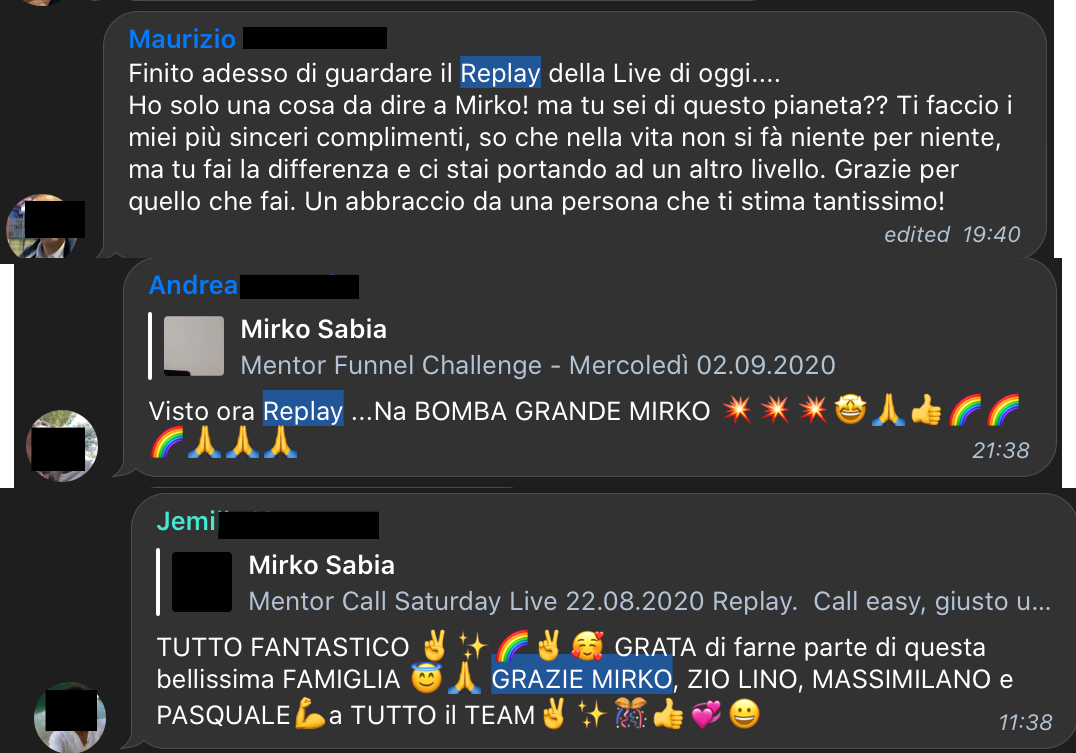The height and width of the screenshot is (753, 1076).
Task: Select highlighted GRAZIE MIRKO text
Action: 582,678
